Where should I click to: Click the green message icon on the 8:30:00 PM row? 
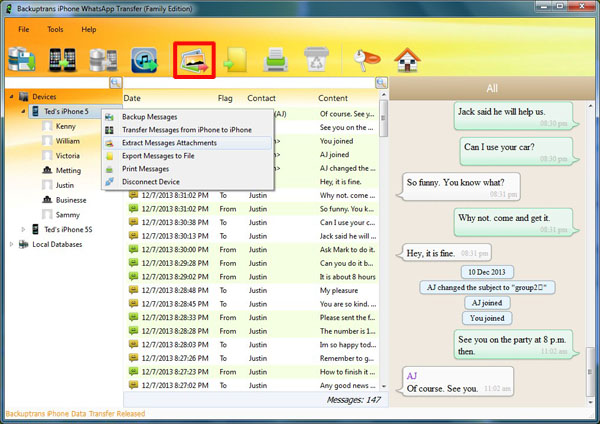tap(133, 250)
